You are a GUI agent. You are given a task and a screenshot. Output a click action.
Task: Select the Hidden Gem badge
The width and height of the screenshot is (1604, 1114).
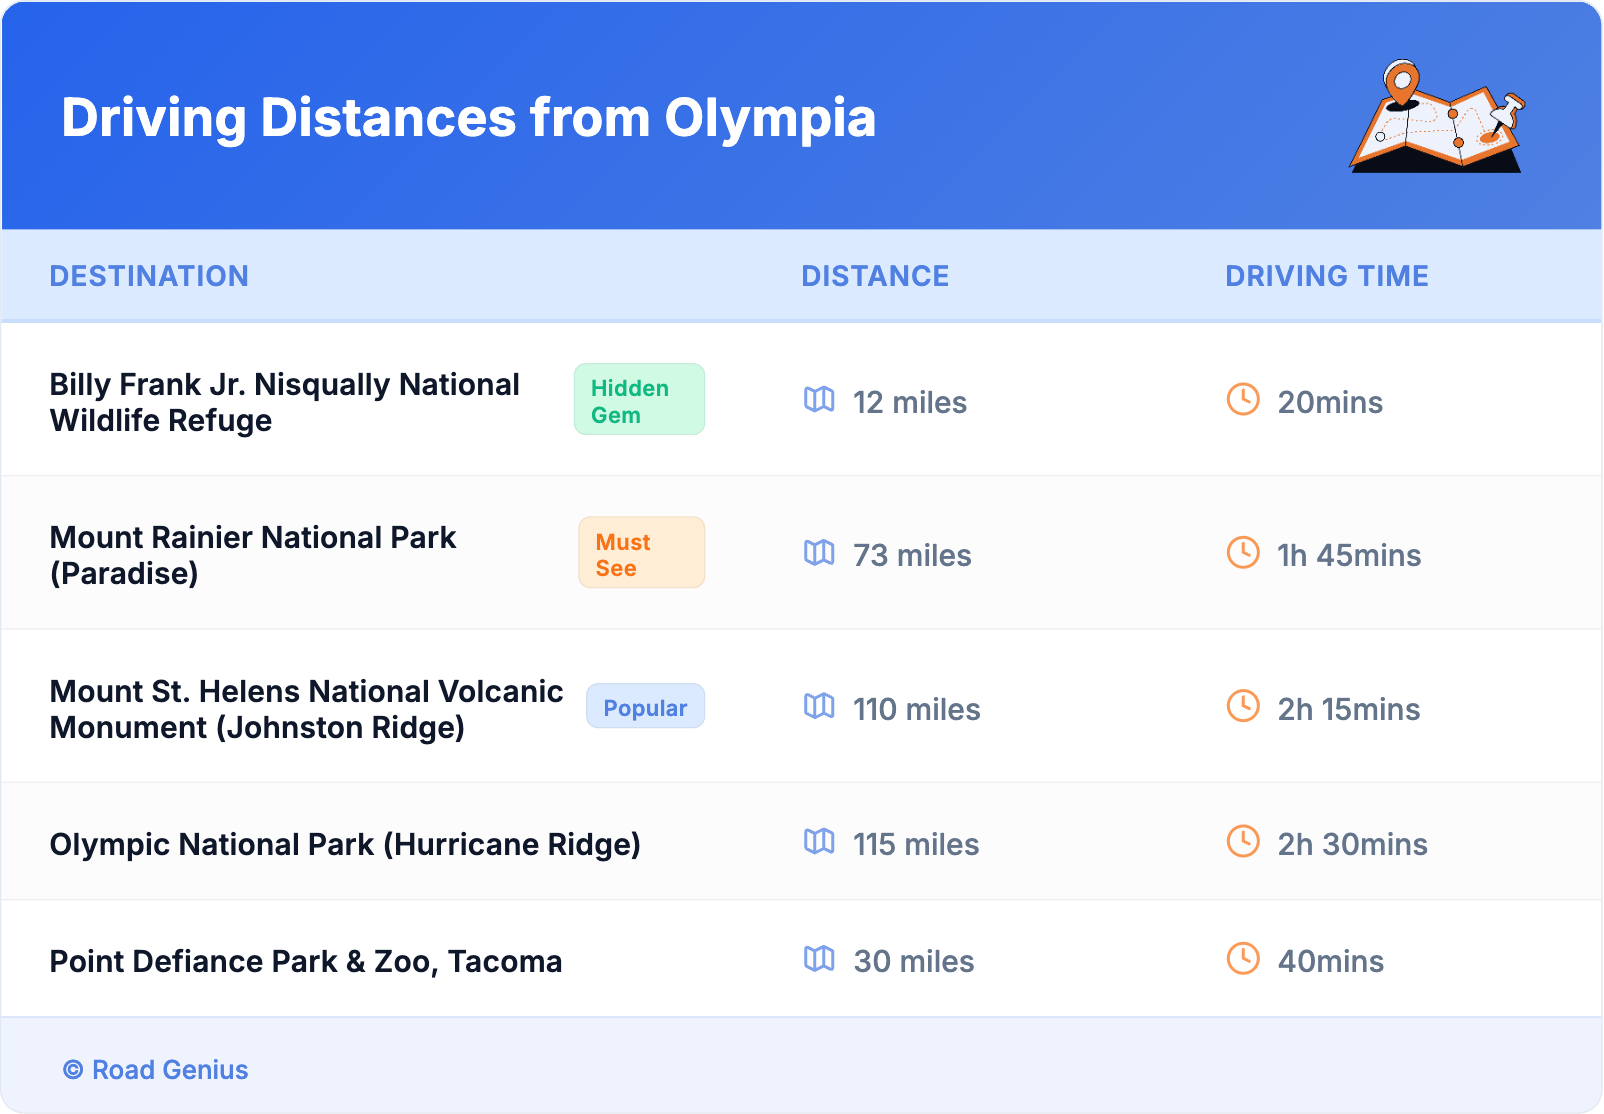click(x=639, y=400)
